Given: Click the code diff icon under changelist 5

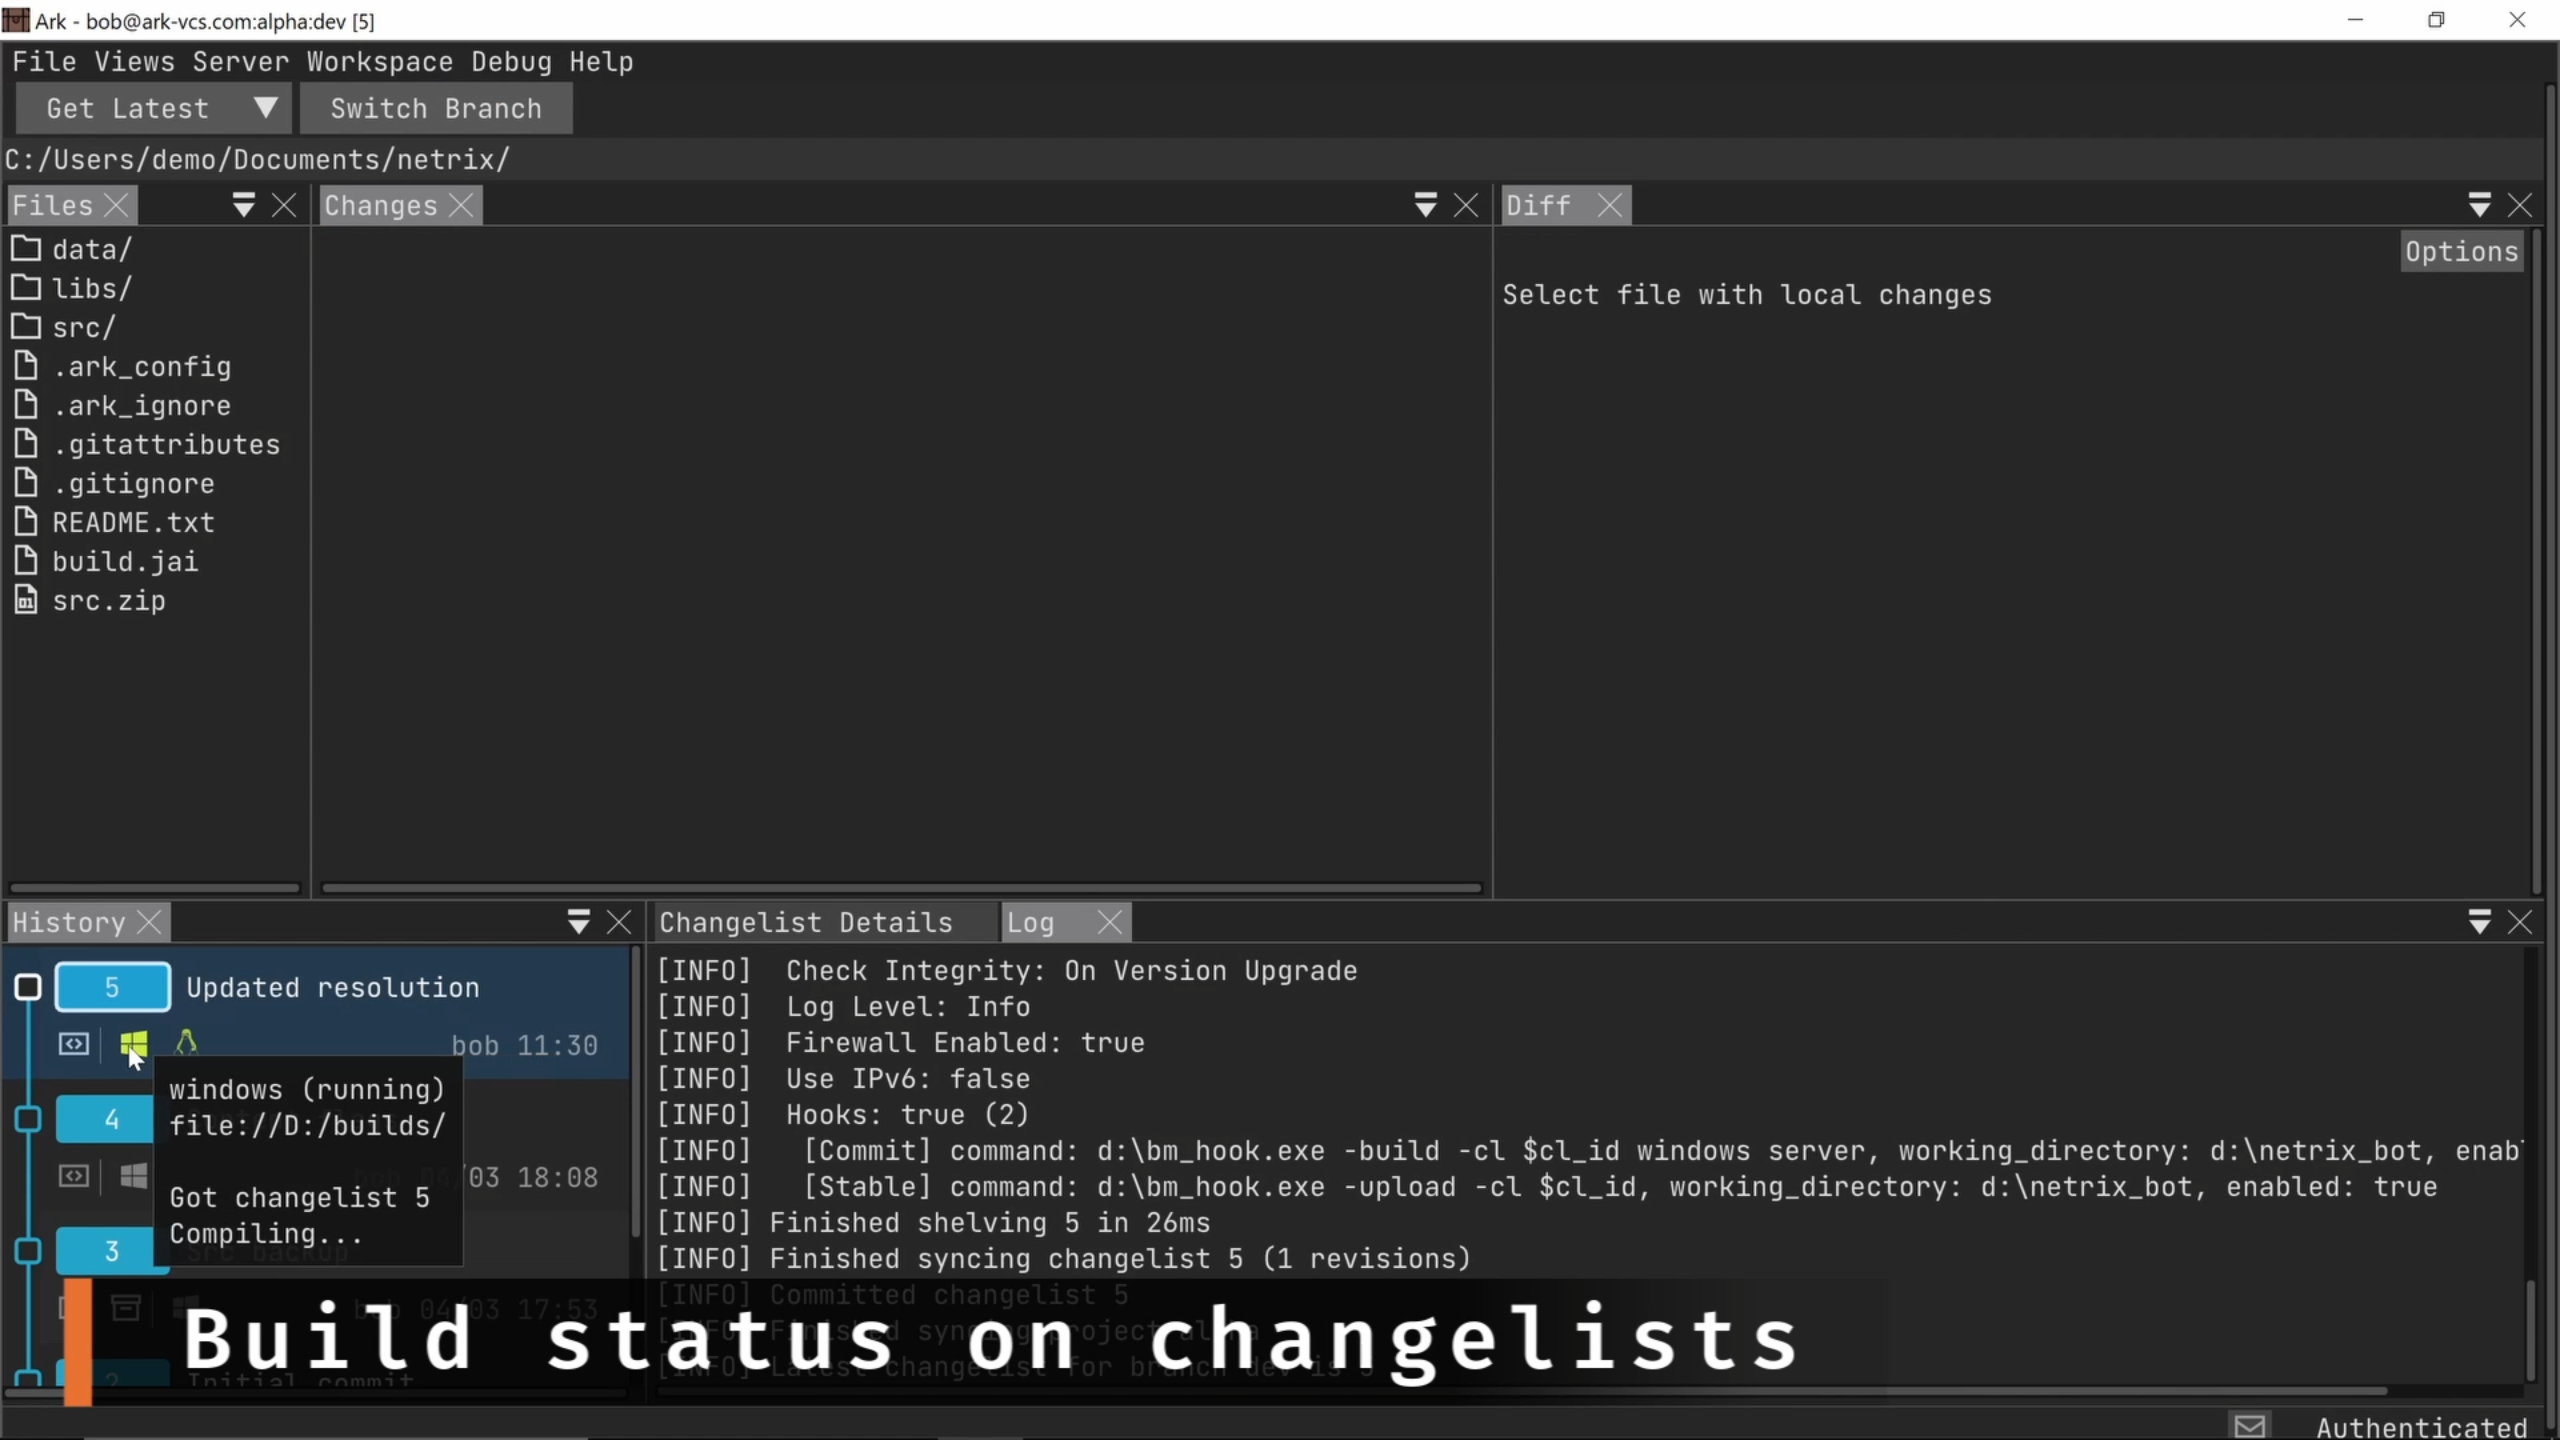Looking at the screenshot, I should coord(74,1045).
